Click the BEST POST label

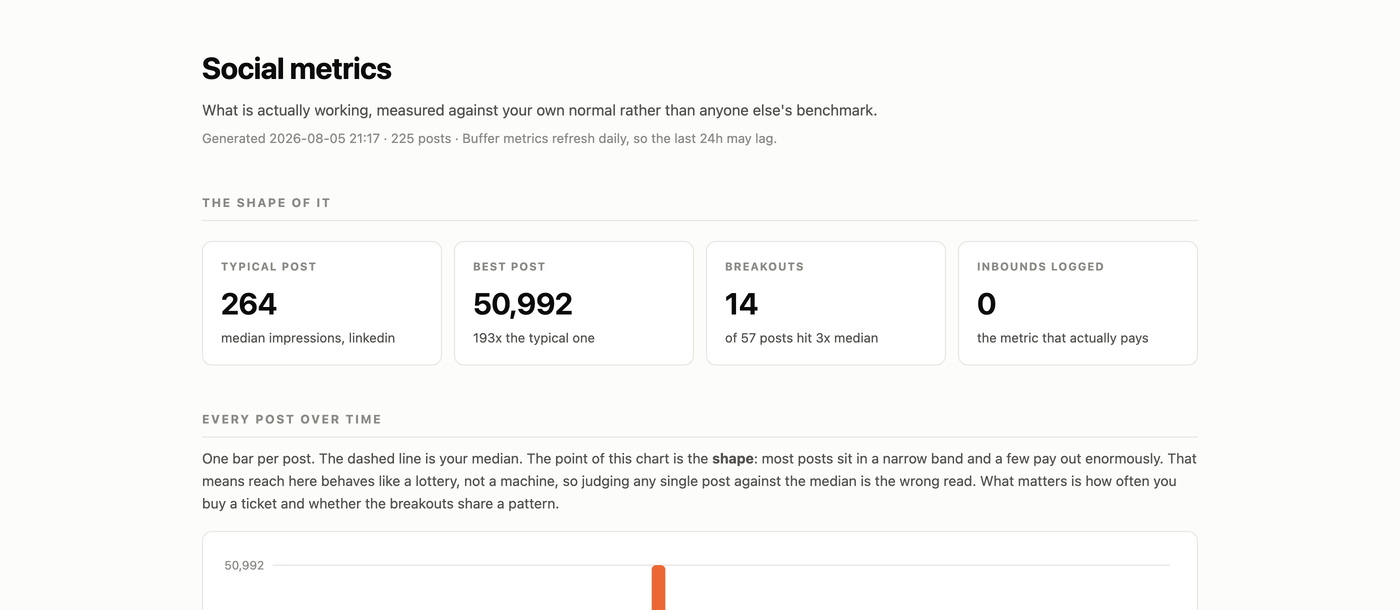pos(509,267)
